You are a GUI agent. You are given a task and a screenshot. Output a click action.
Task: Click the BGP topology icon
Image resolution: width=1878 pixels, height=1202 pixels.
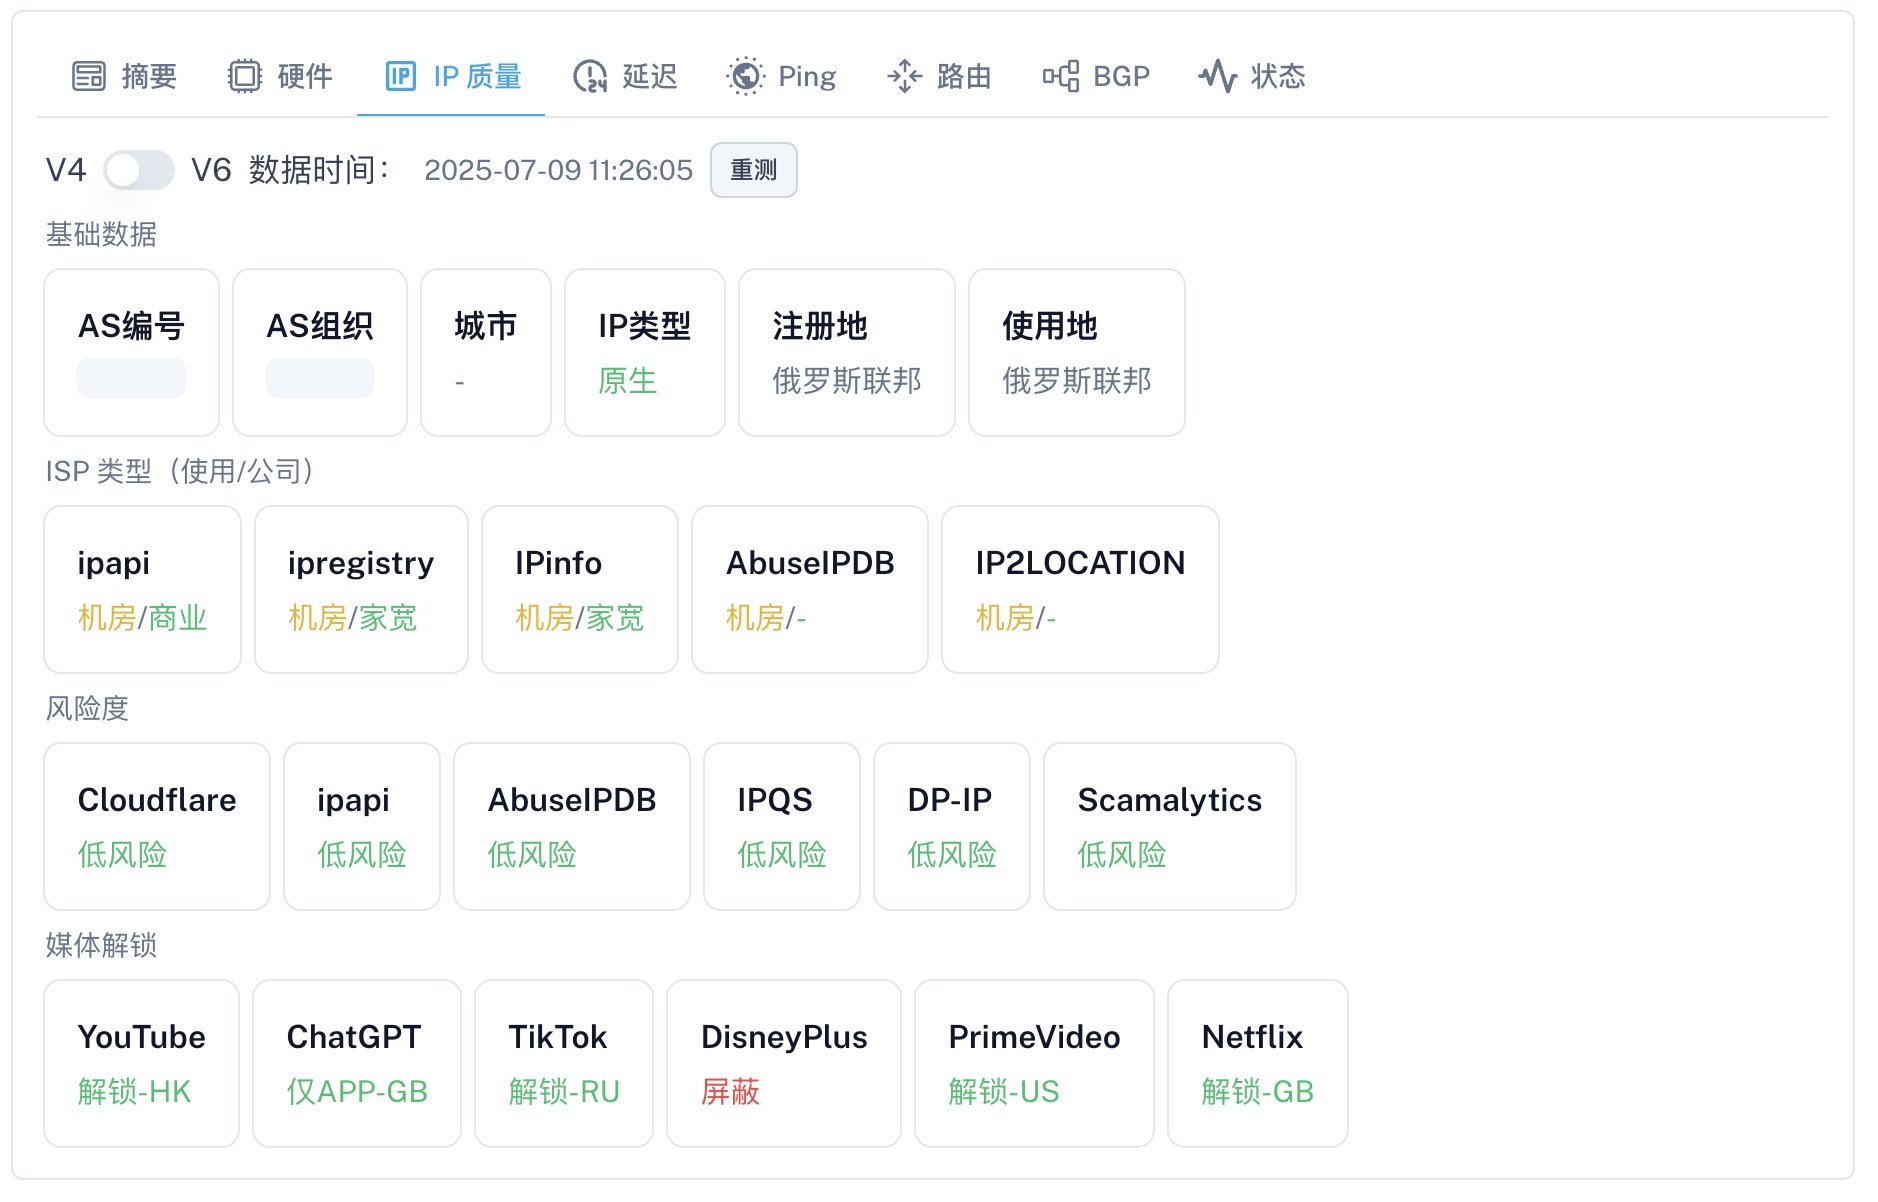click(x=1063, y=75)
